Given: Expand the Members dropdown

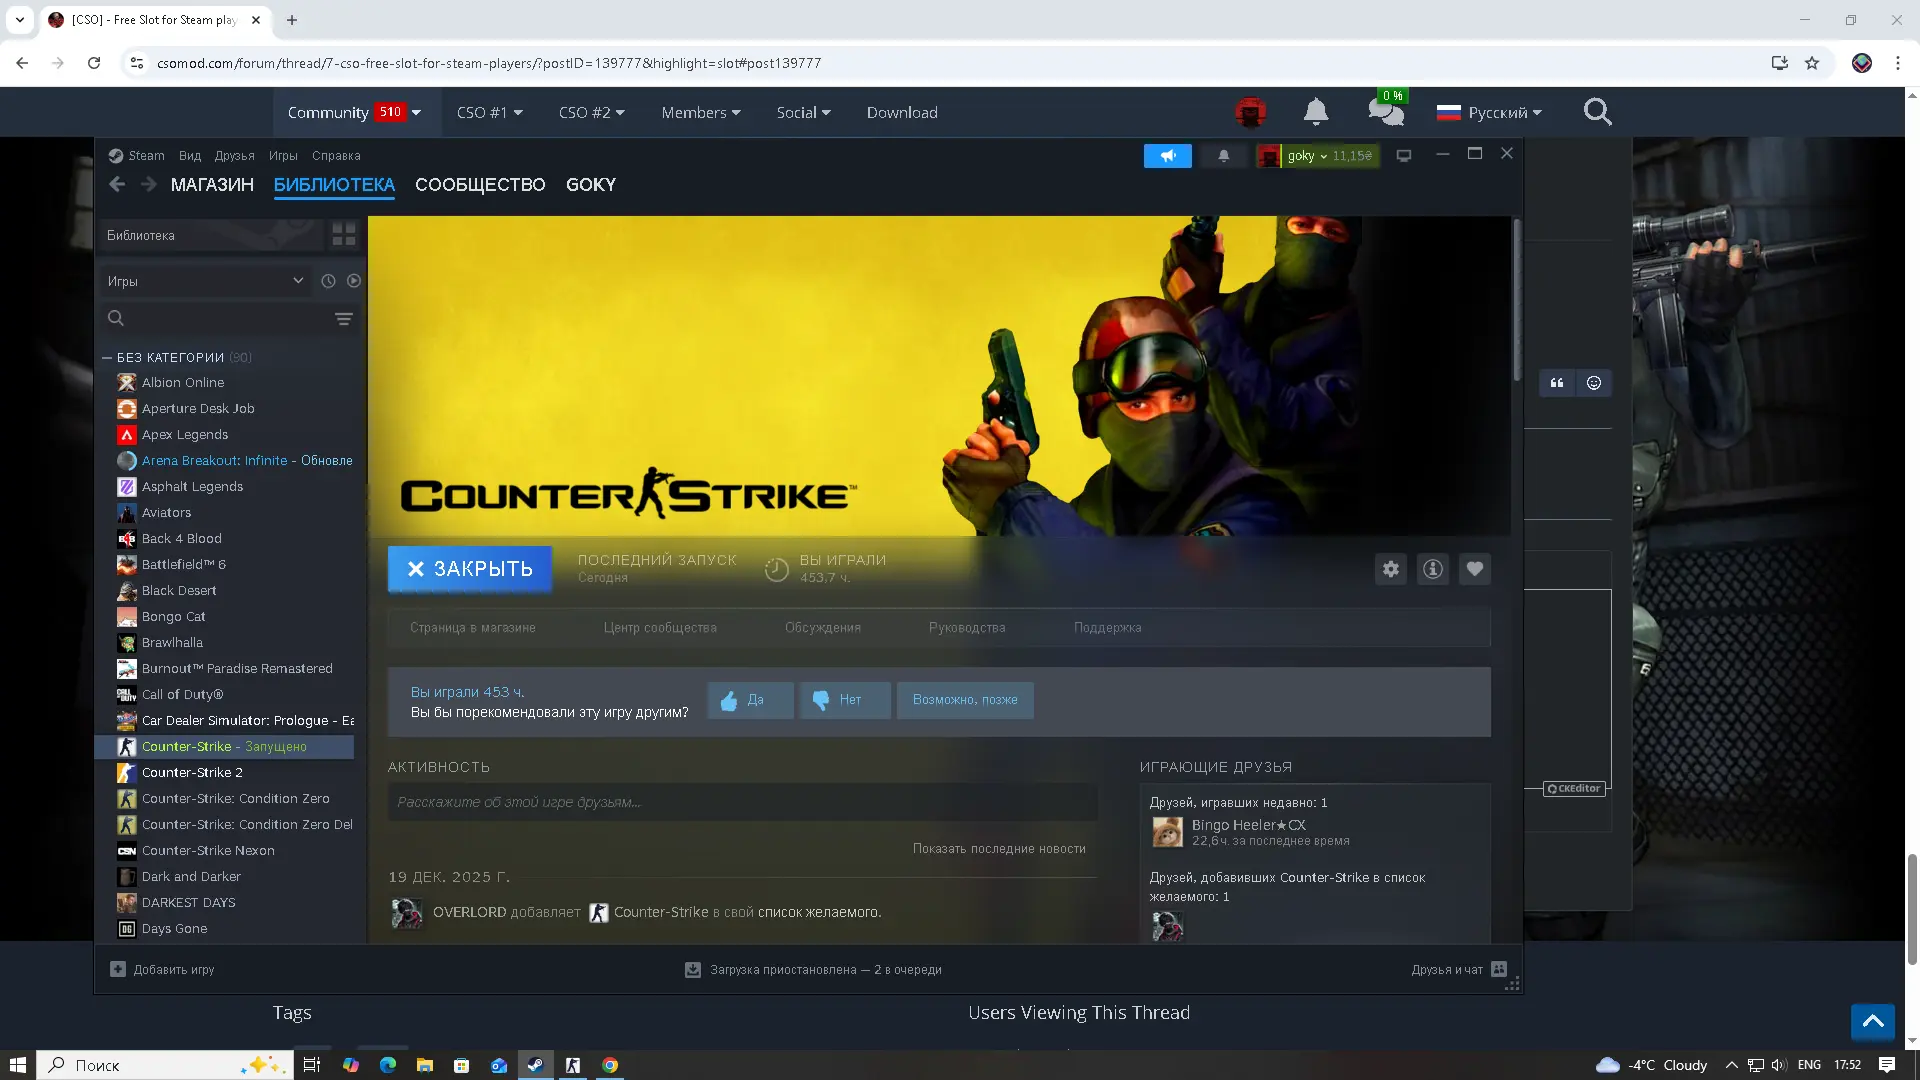Looking at the screenshot, I should [701, 112].
